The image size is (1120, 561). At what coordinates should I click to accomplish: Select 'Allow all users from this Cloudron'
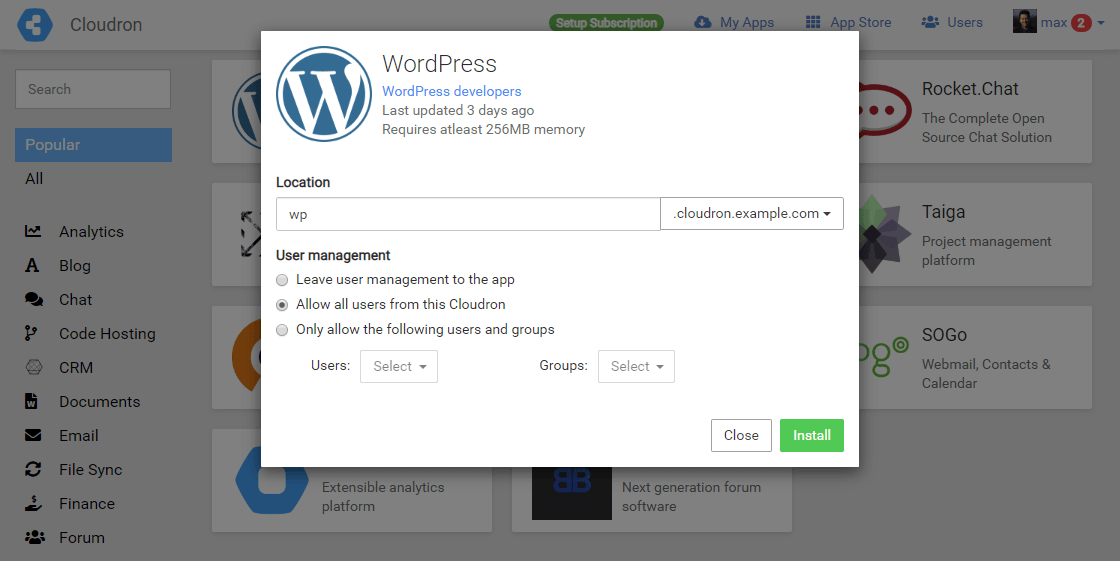pyautogui.click(x=282, y=305)
